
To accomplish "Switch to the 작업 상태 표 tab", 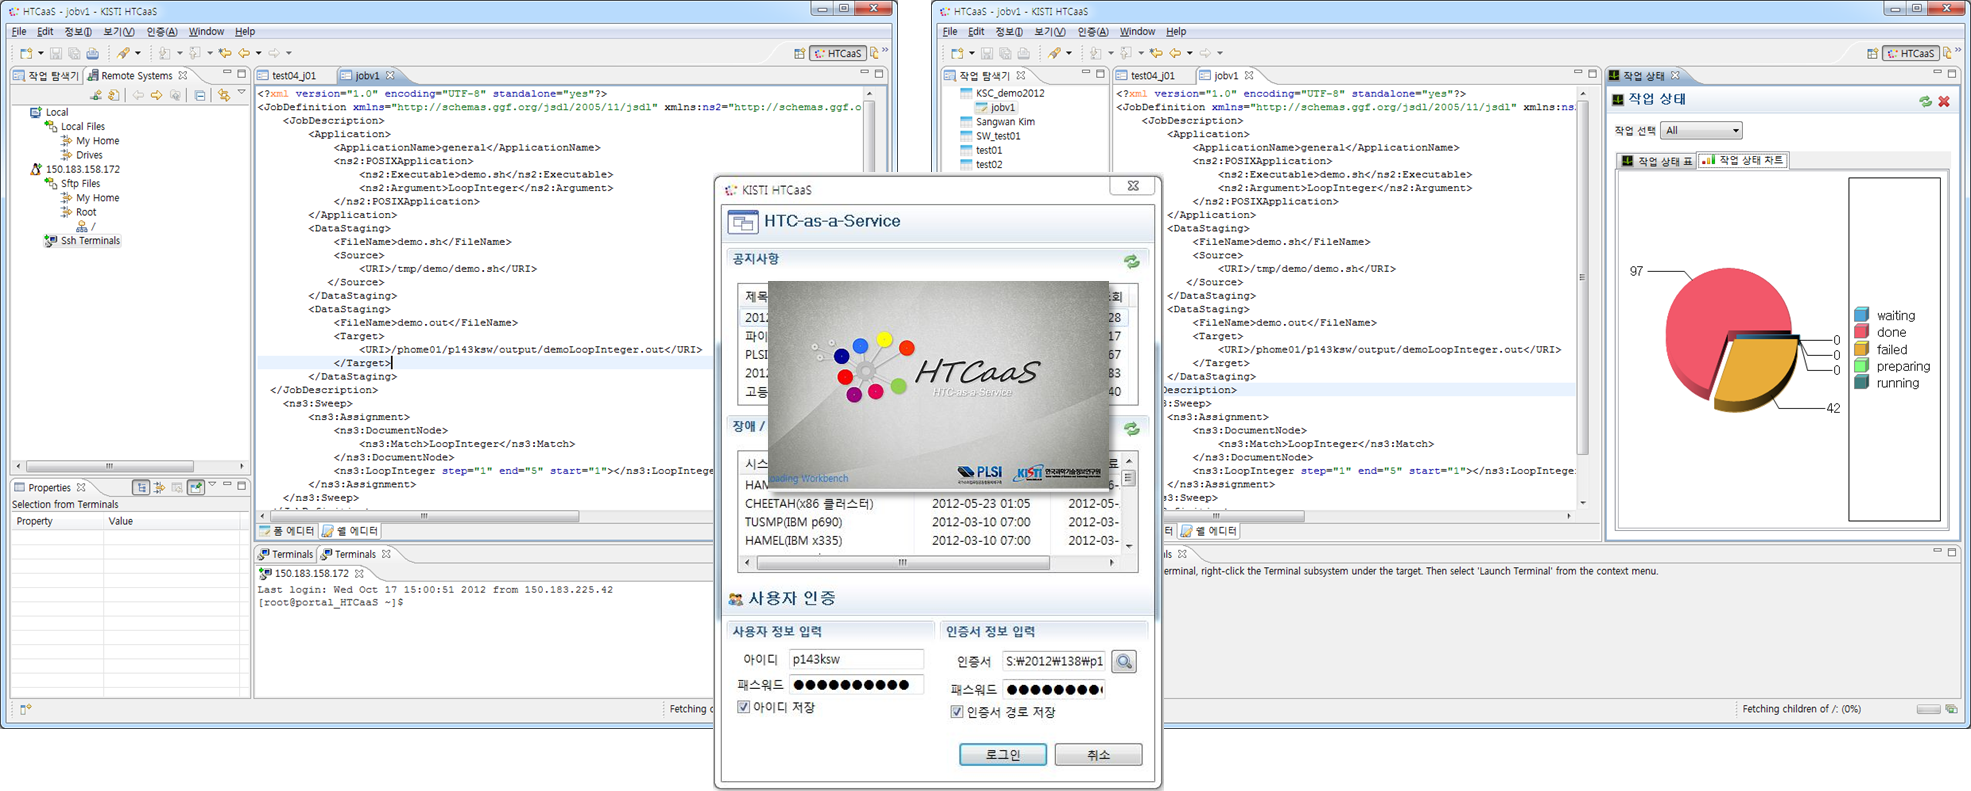I will point(1656,161).
